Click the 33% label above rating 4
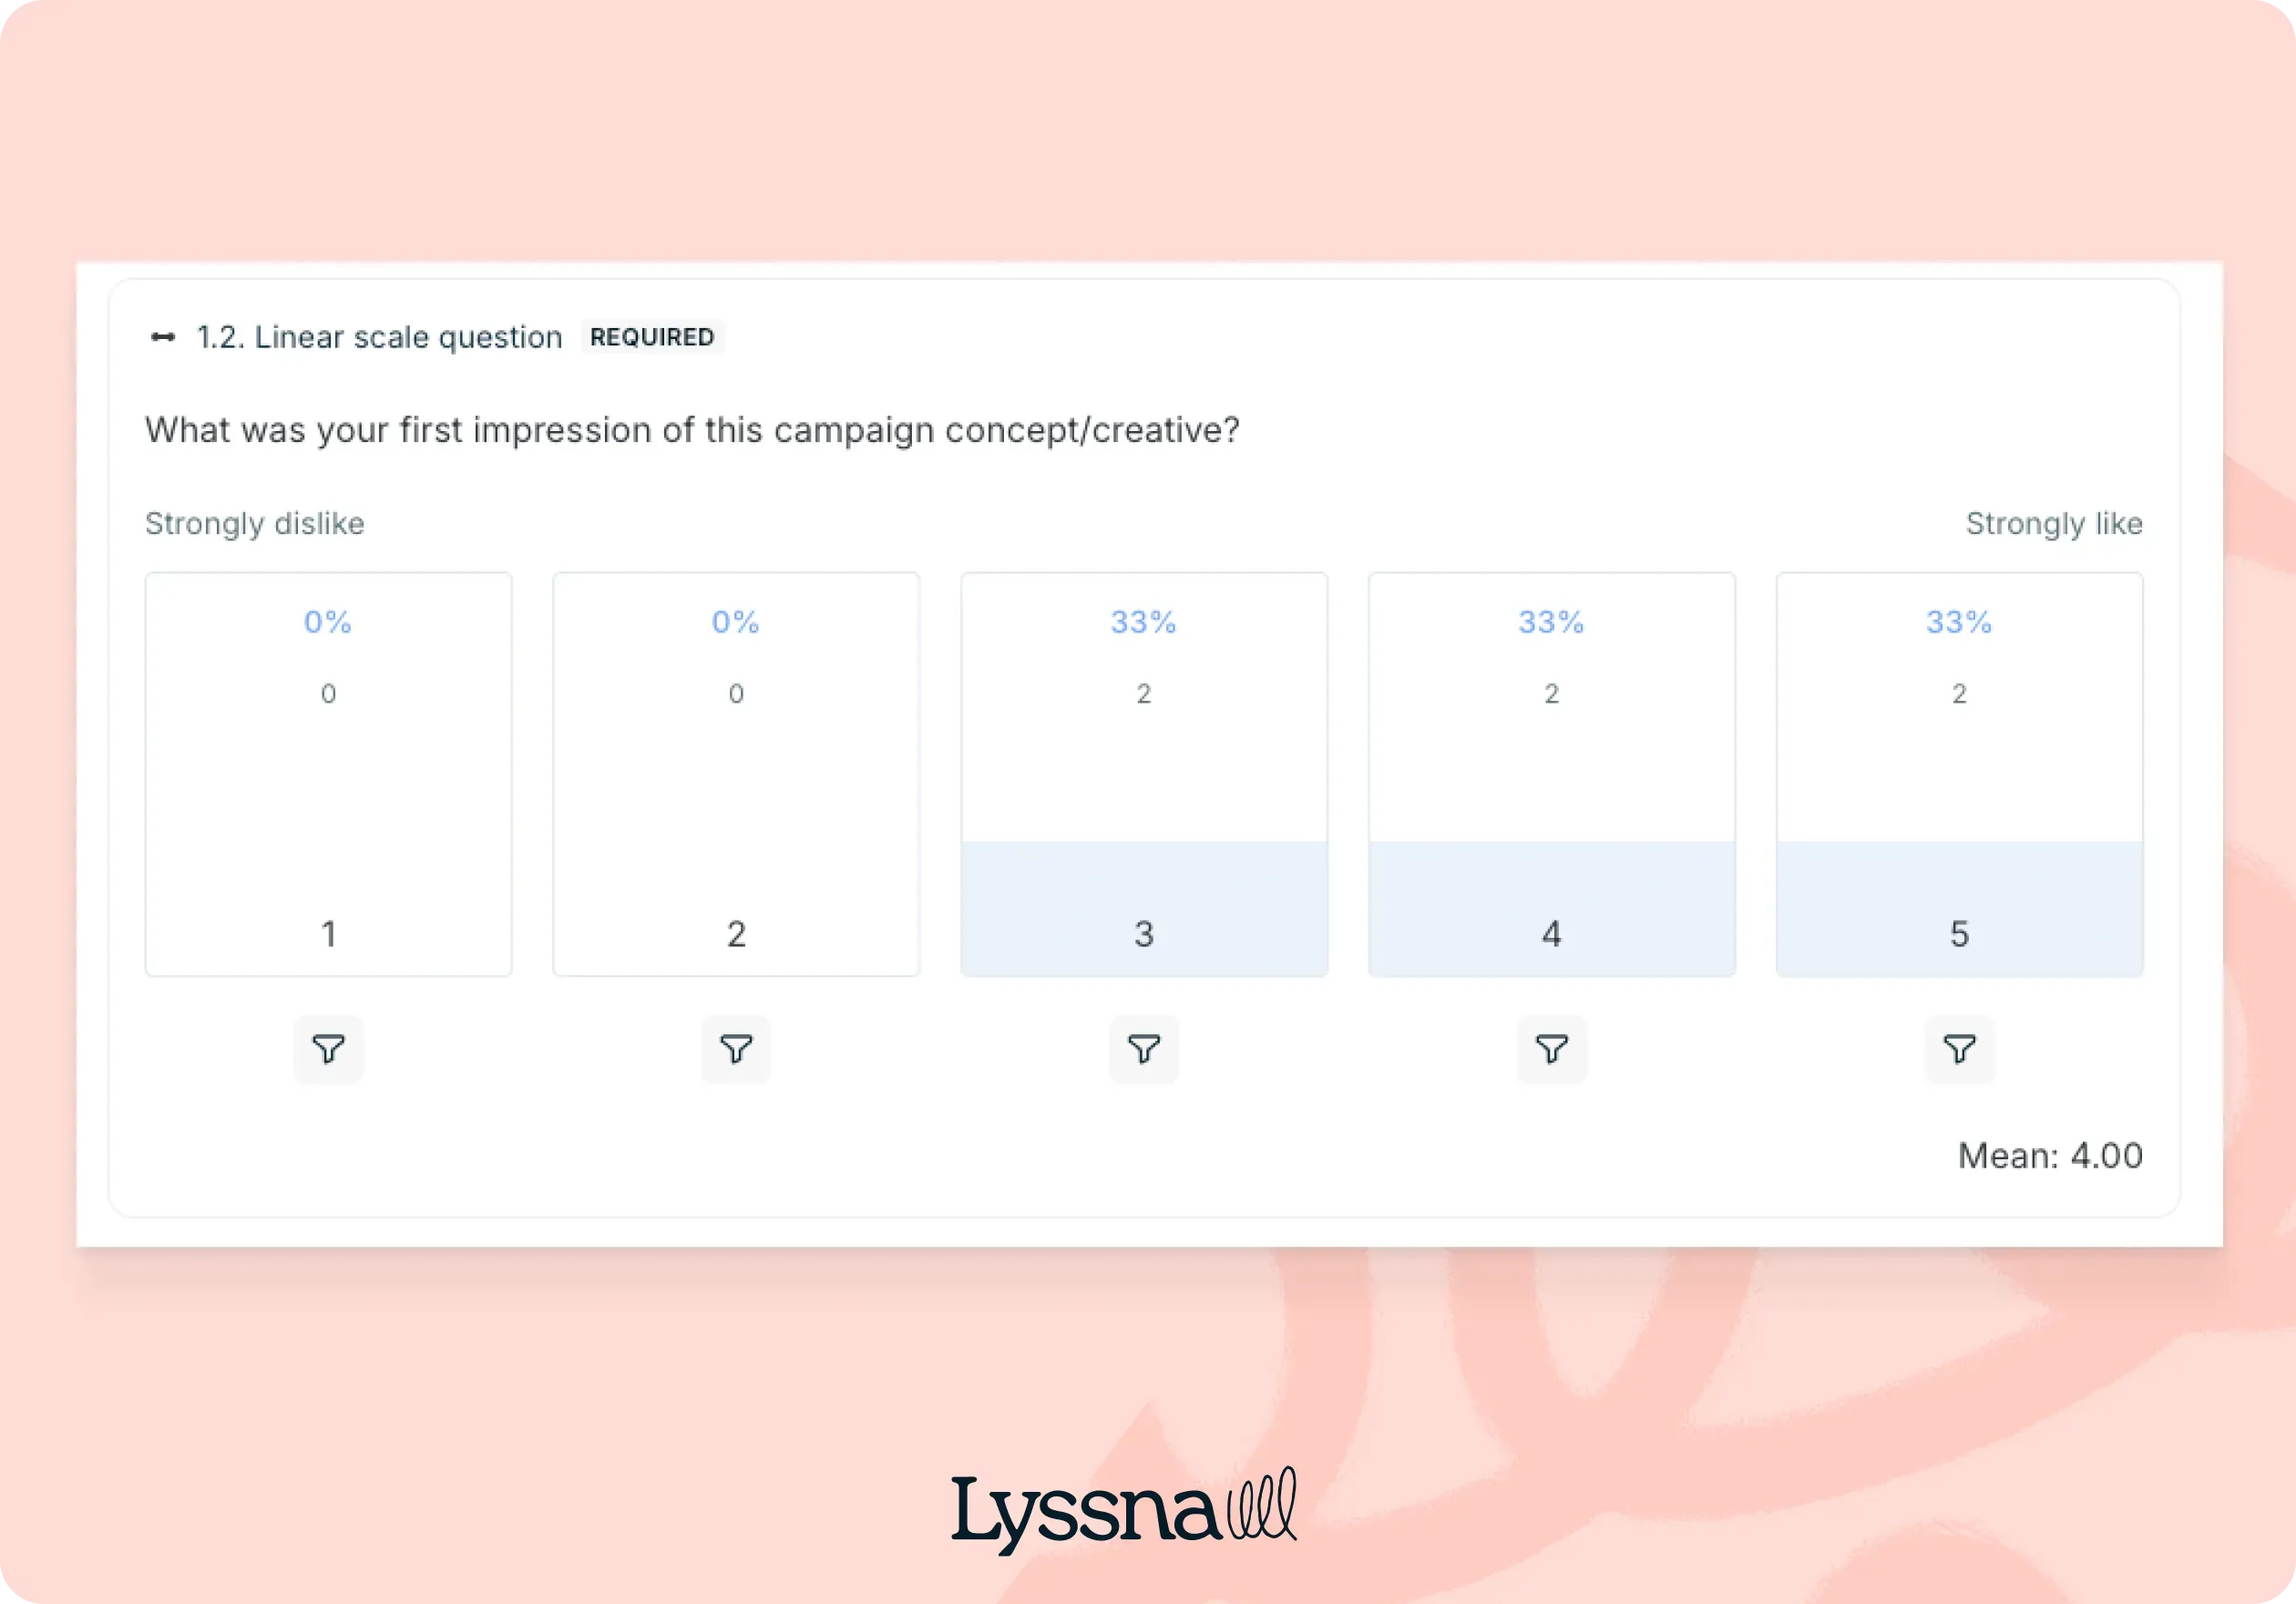Screen dimensions: 2296x1604 pos(1552,622)
